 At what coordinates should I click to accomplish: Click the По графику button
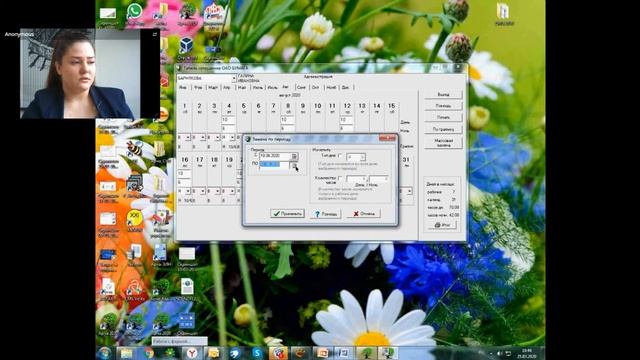(443, 129)
